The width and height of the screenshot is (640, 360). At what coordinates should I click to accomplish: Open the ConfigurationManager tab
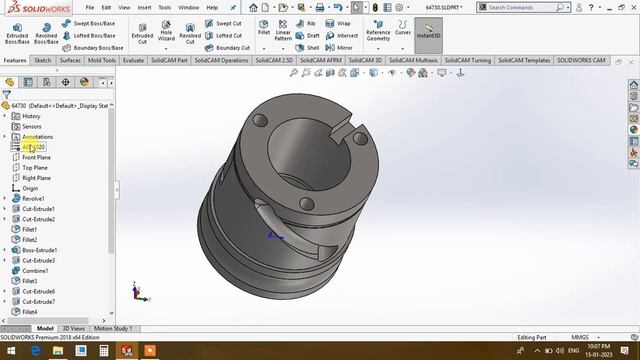pyautogui.click(x=47, y=82)
